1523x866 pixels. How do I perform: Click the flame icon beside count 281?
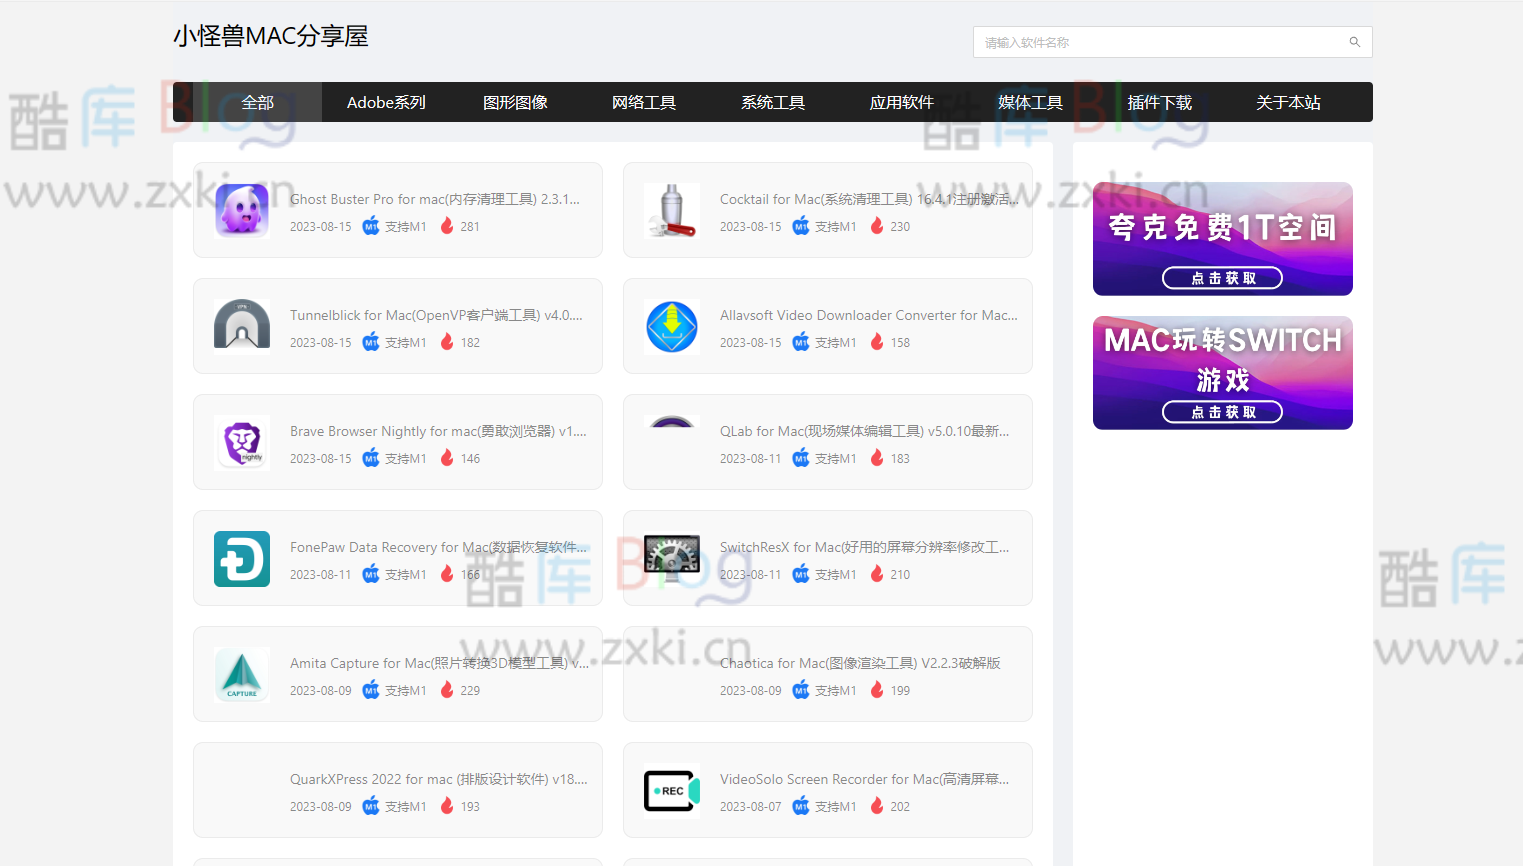click(x=446, y=226)
